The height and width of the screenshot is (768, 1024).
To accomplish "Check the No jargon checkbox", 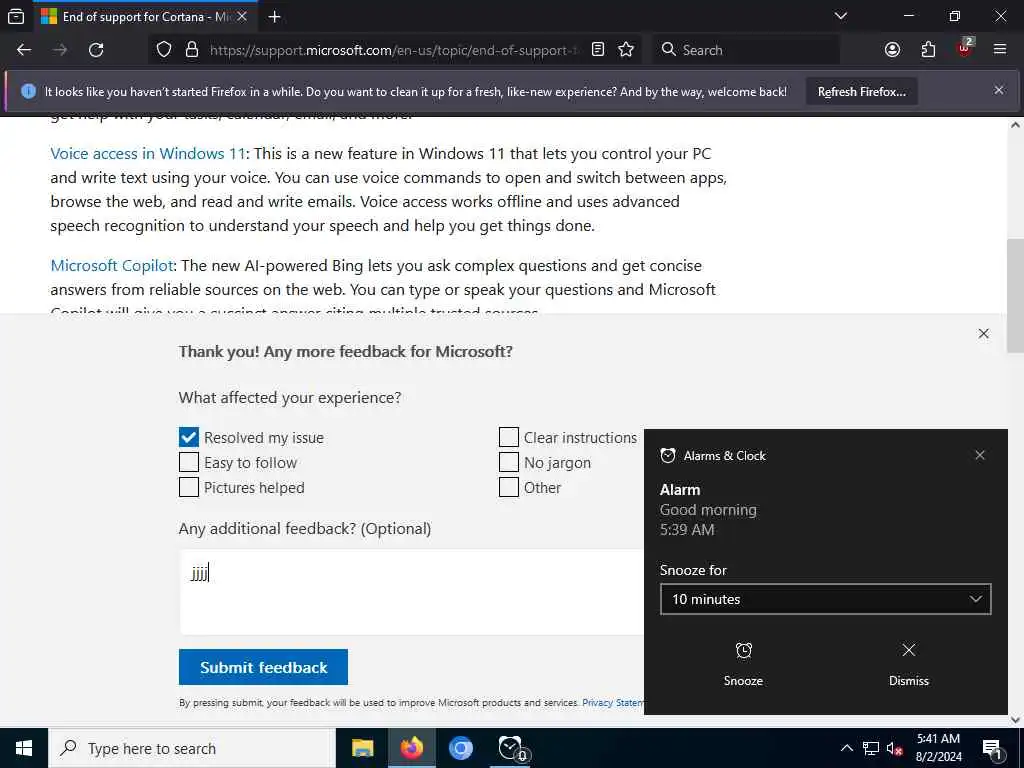I will tap(509, 462).
